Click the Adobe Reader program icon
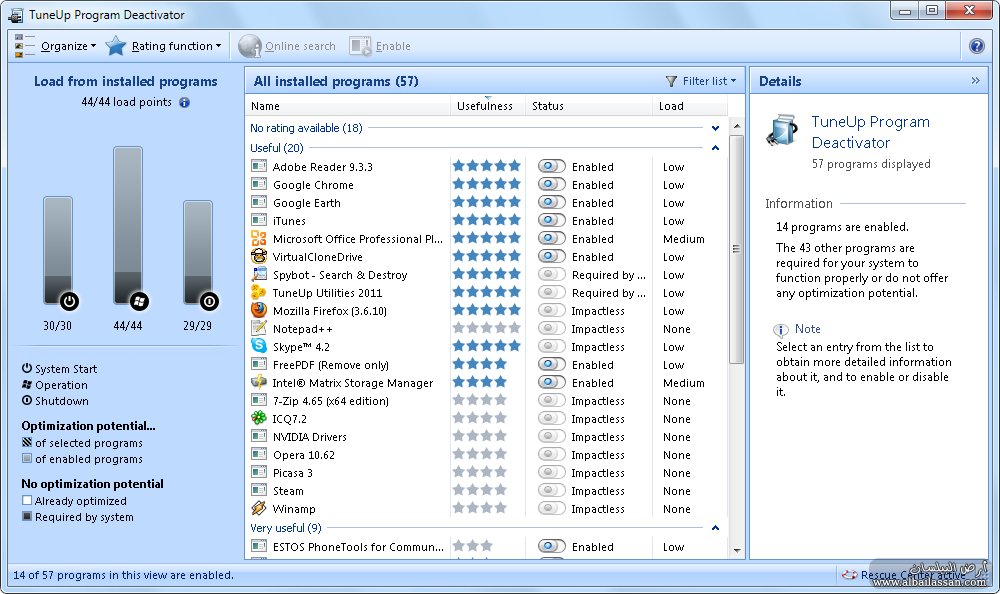 pyautogui.click(x=259, y=167)
